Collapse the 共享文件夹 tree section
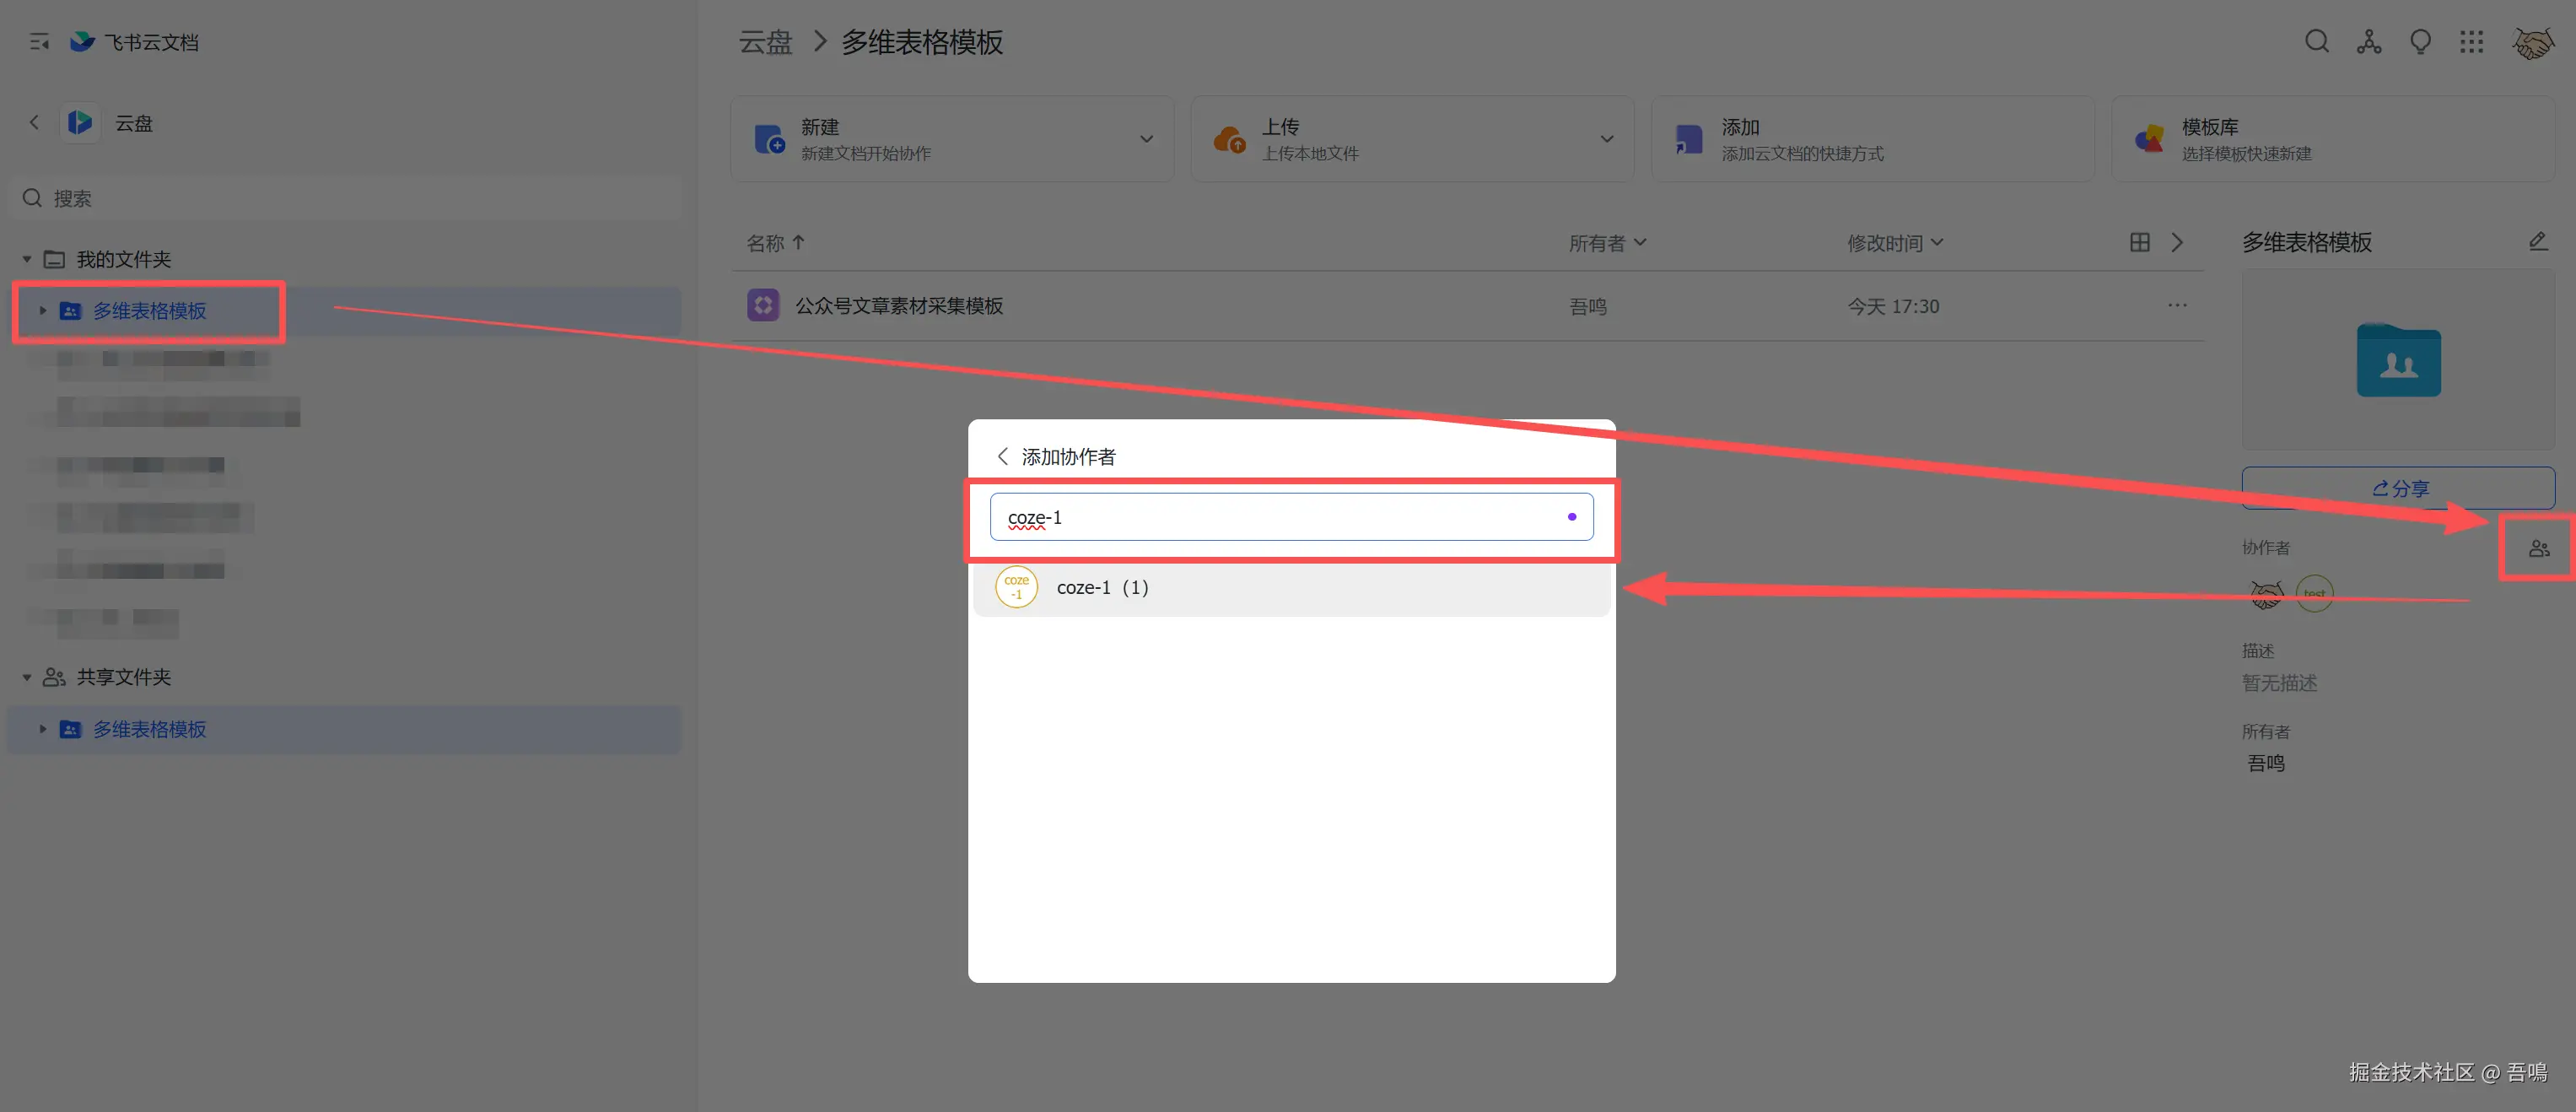Screen dimensions: 2576x1112 pyautogui.click(x=27, y=678)
